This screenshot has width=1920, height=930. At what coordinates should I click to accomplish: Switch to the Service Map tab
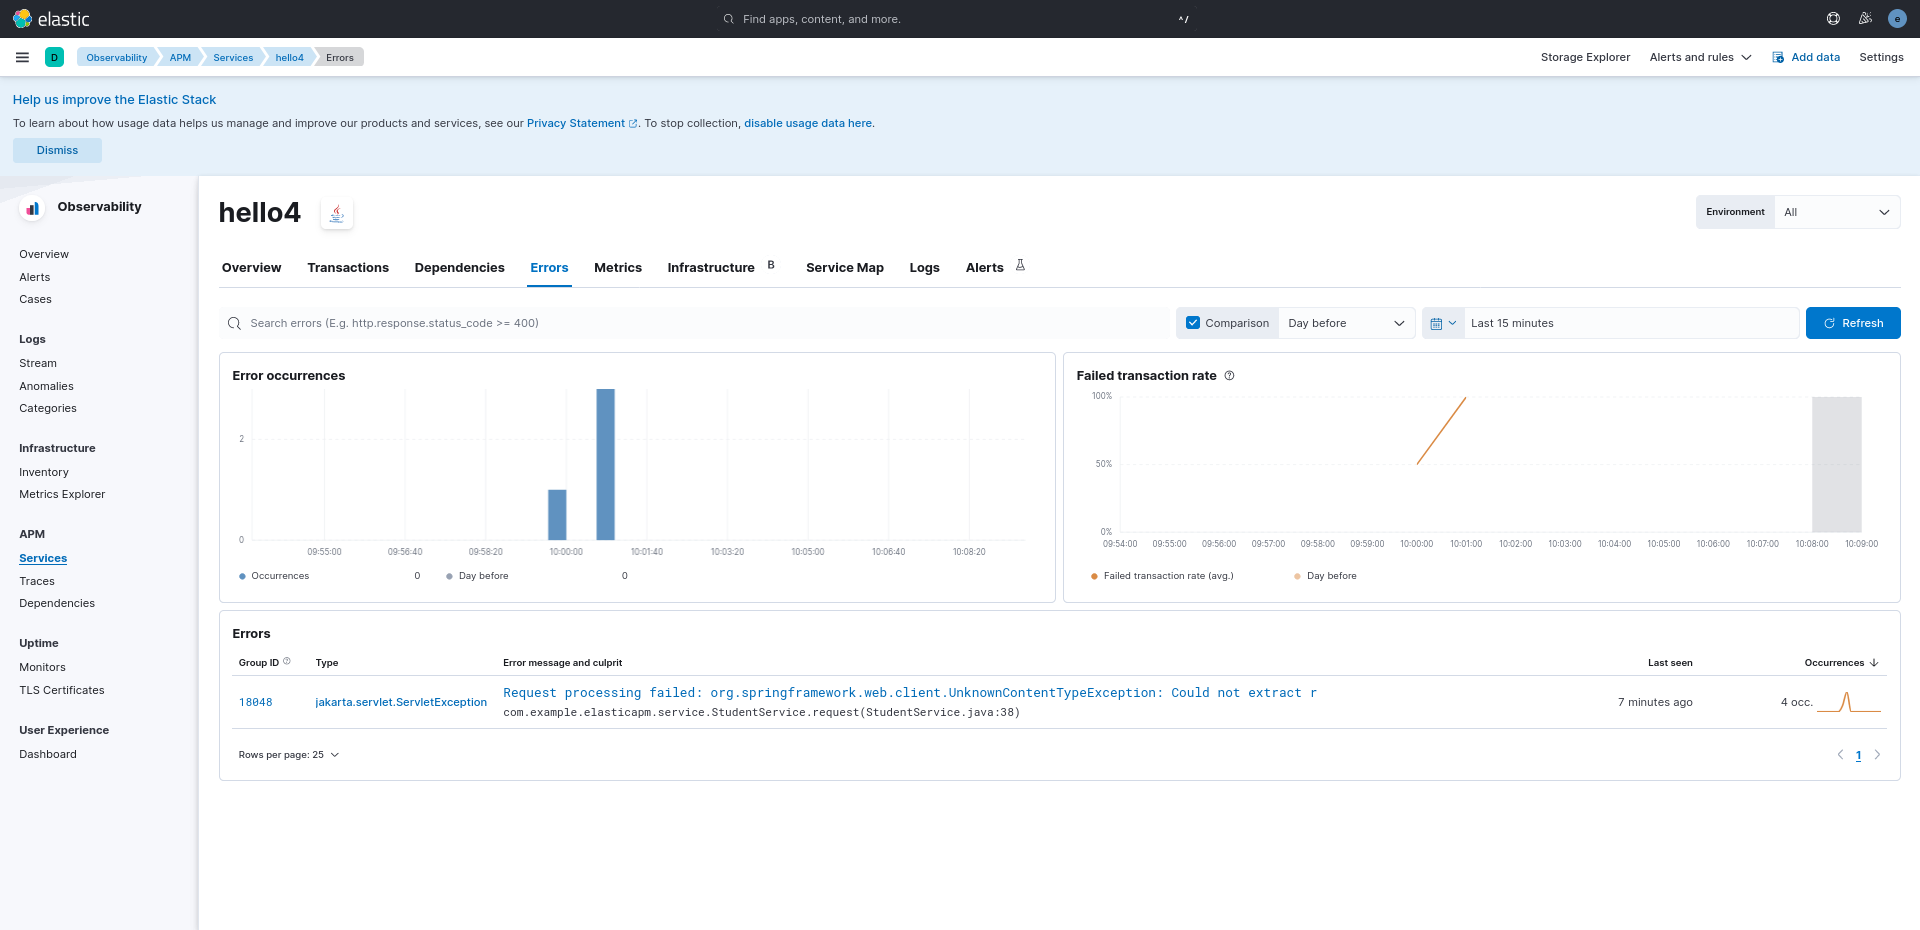click(x=845, y=268)
